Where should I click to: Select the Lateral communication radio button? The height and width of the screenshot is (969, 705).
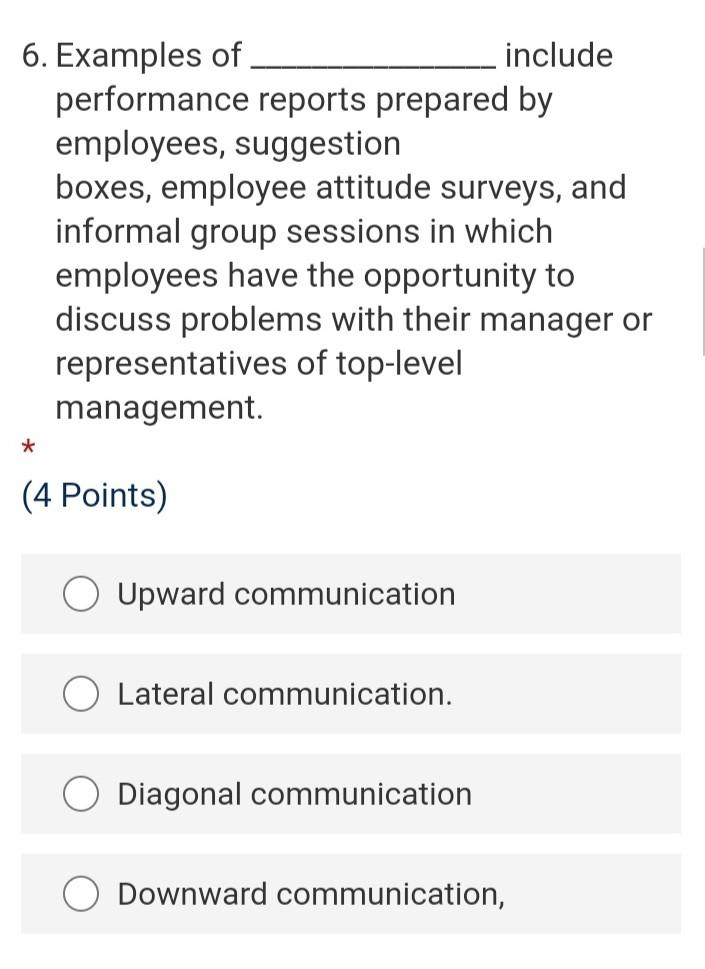[x=81, y=693]
